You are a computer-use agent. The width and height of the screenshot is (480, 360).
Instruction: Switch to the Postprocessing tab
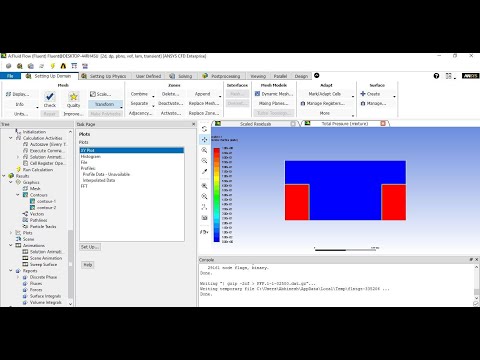click(x=221, y=76)
